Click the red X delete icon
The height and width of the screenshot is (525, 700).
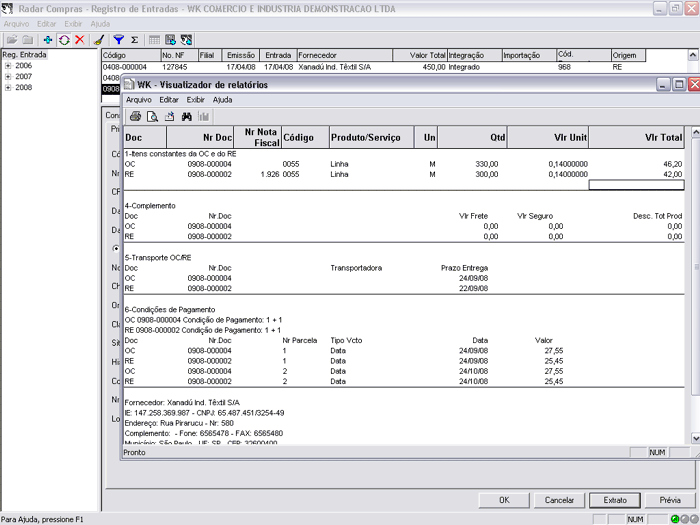click(x=79, y=39)
